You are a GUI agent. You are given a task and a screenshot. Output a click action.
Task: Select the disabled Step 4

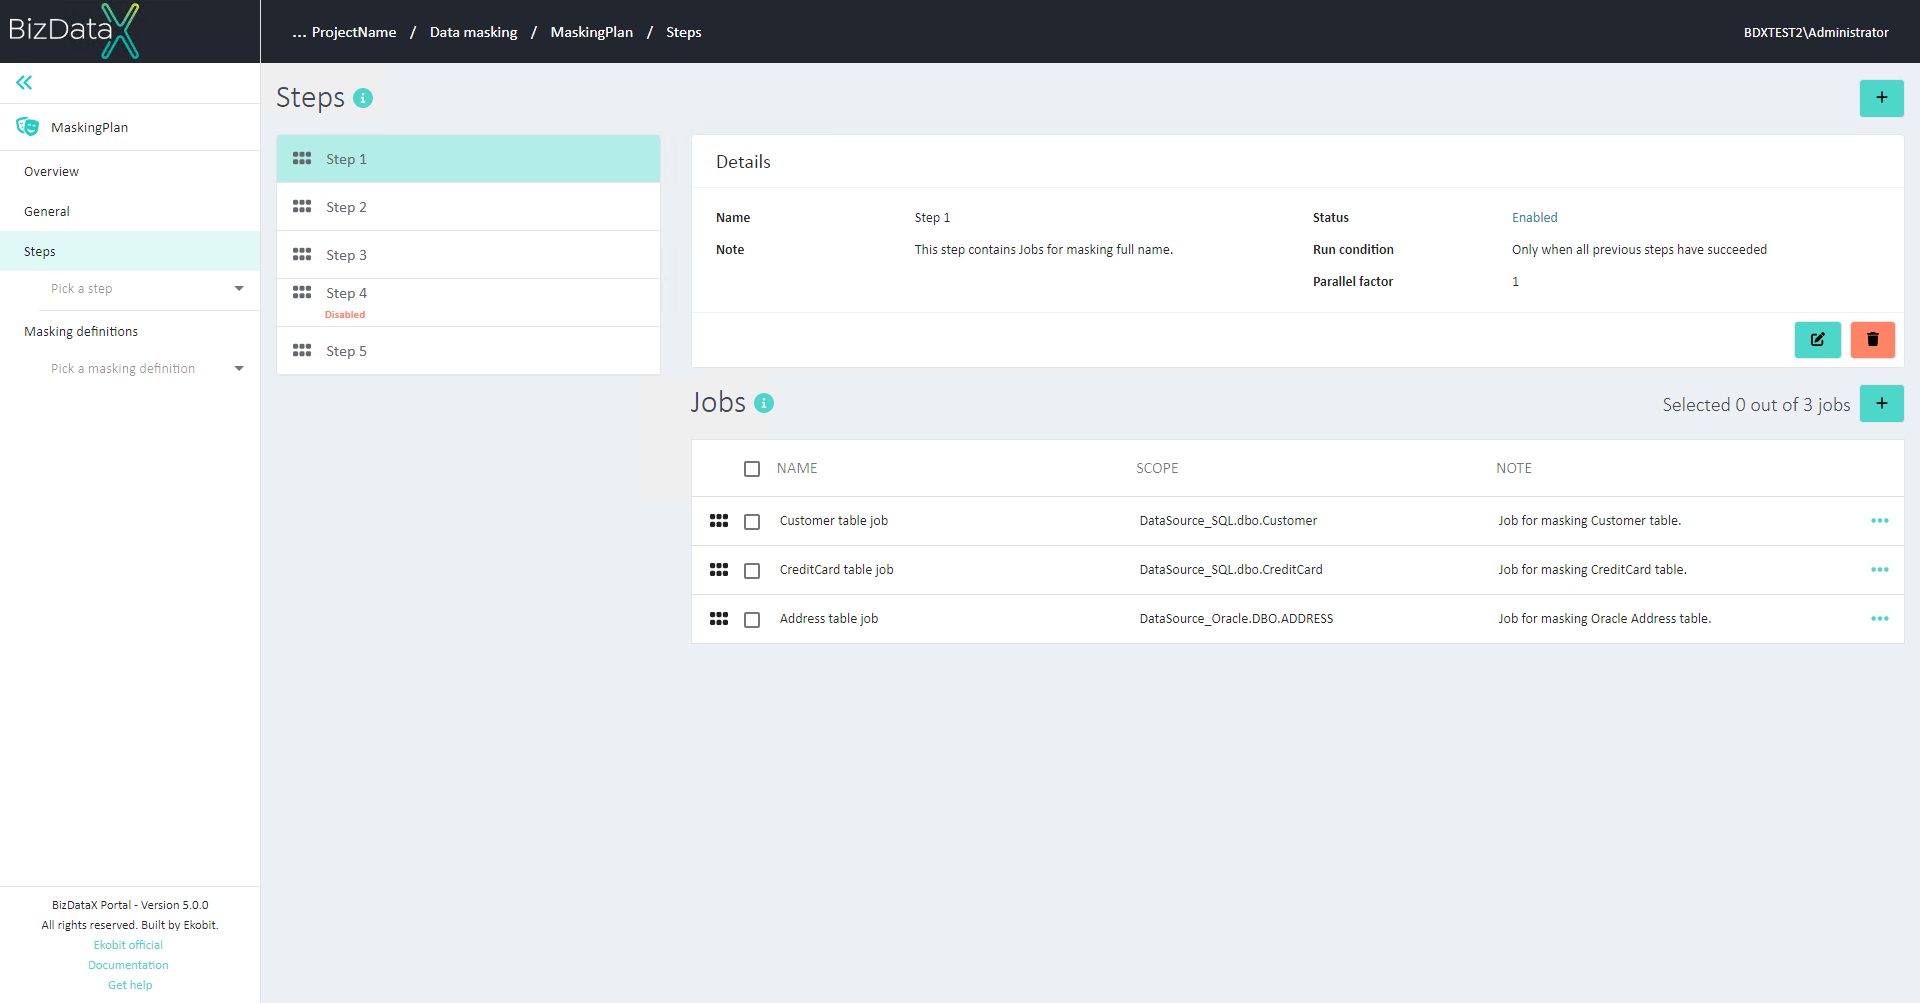[468, 302]
